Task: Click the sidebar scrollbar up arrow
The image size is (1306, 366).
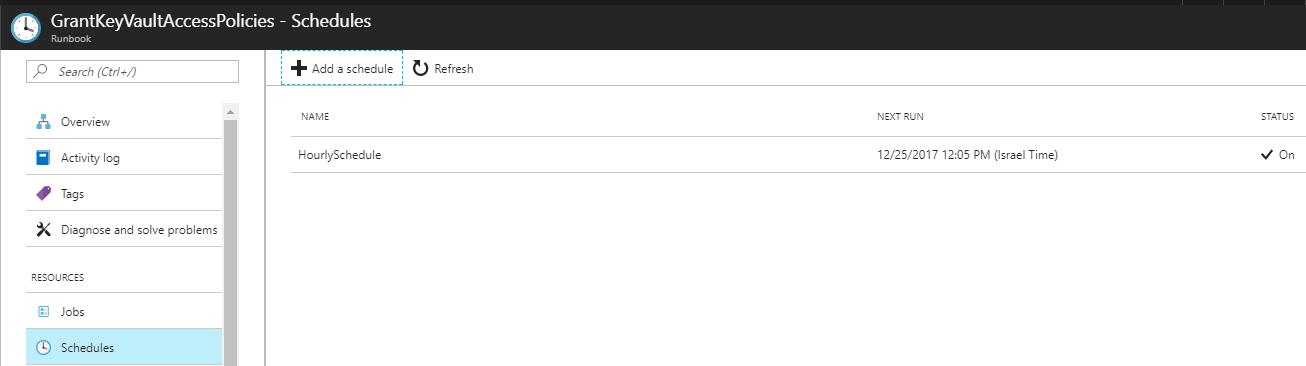Action: (x=230, y=110)
